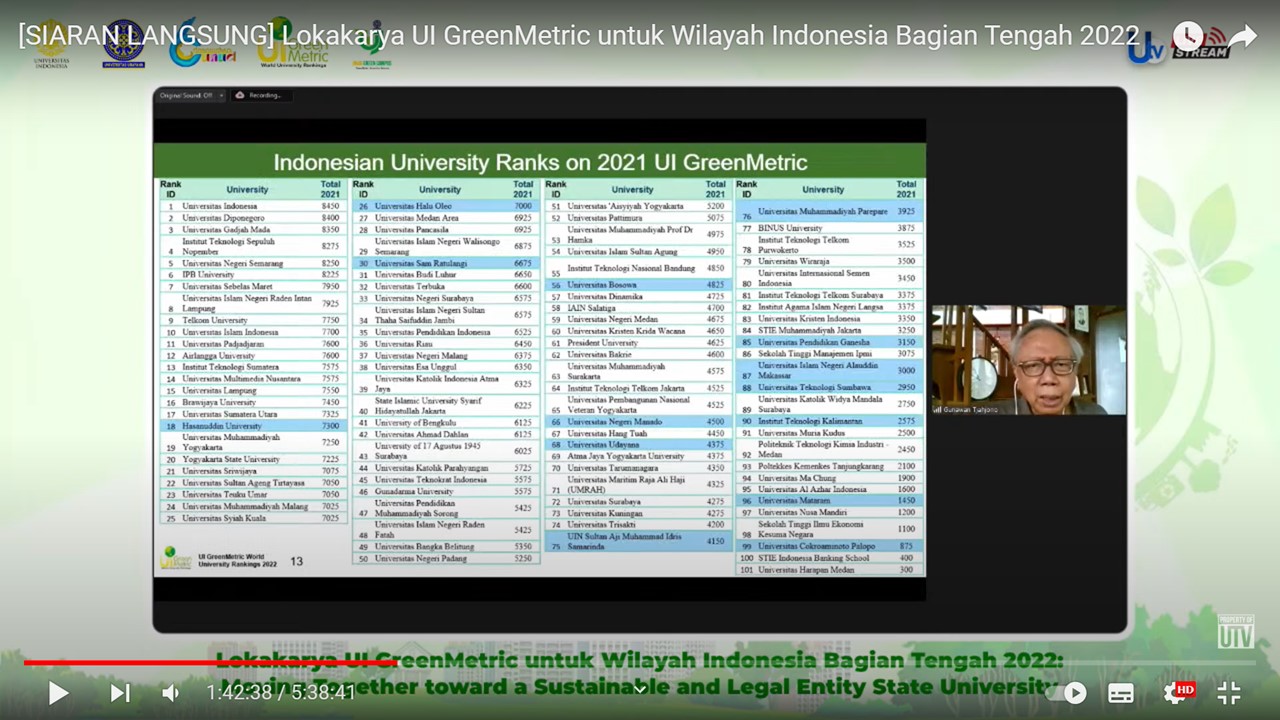
Task: Play the video
Action: coord(58,692)
